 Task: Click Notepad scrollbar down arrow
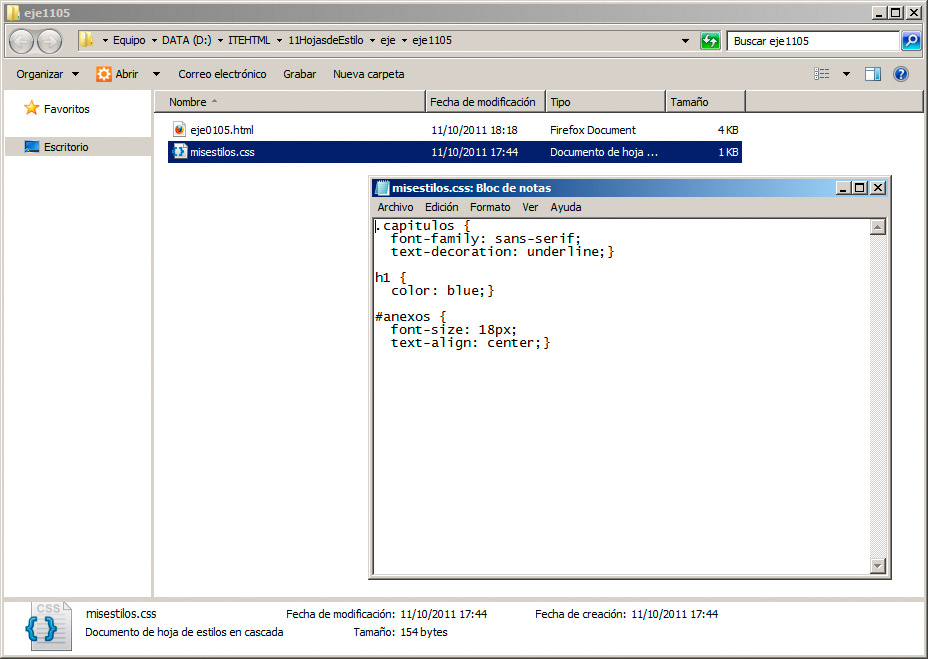coord(878,566)
